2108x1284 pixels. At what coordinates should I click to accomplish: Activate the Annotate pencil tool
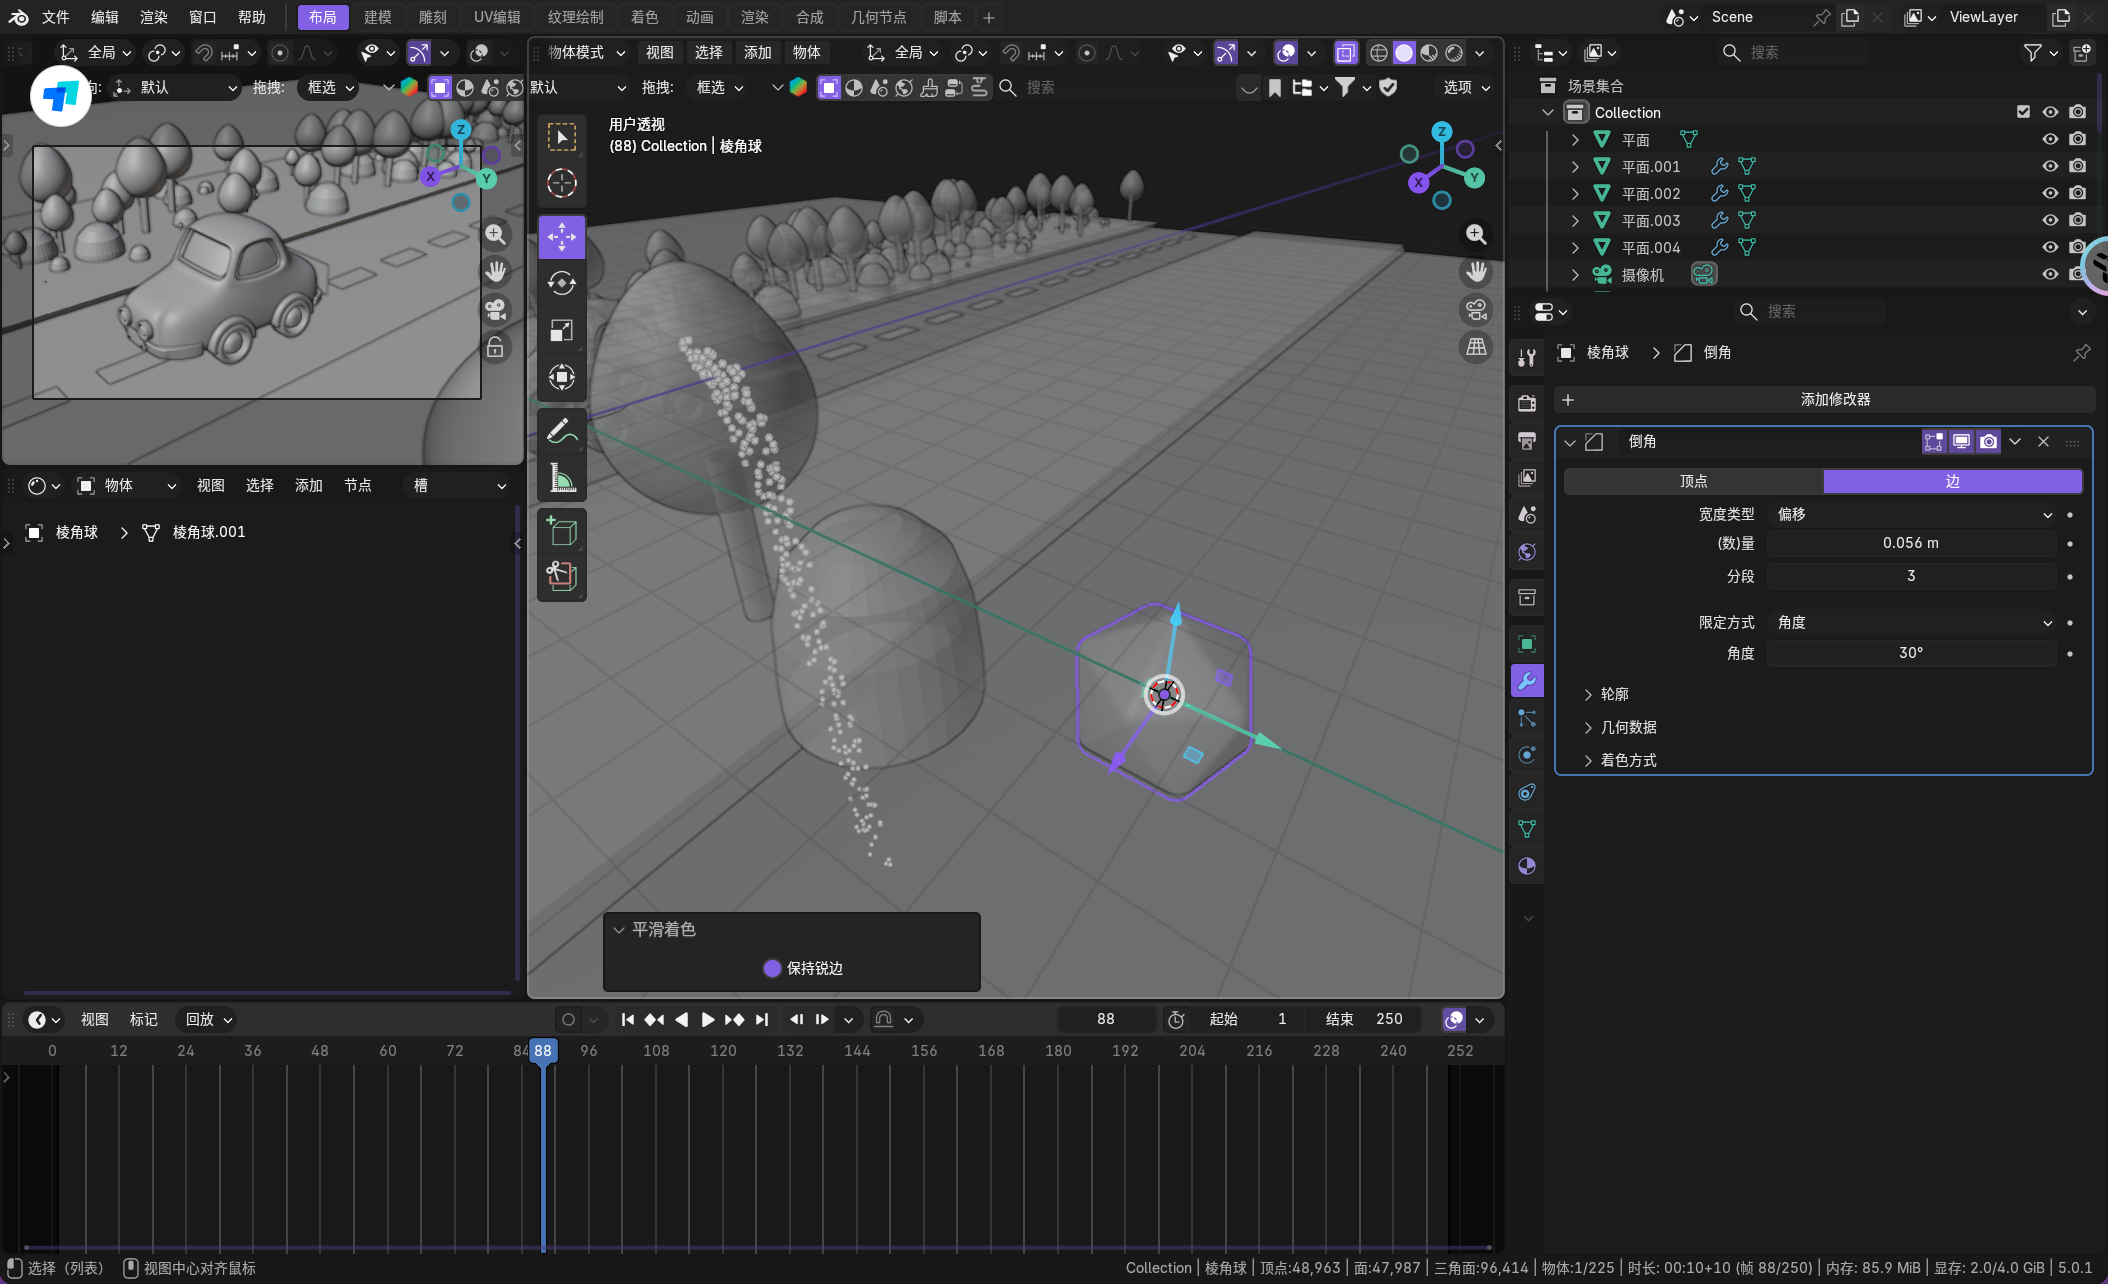pos(561,432)
